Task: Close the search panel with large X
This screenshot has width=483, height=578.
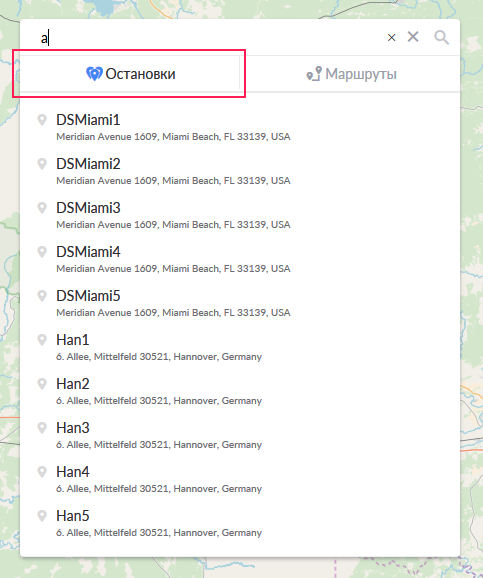Action: (413, 36)
